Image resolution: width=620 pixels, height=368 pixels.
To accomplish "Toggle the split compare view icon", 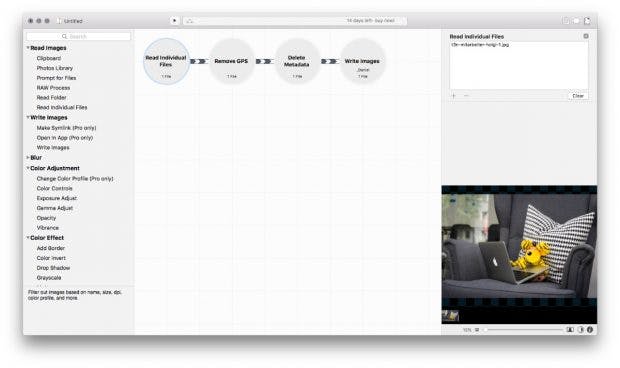I will (x=570, y=330).
